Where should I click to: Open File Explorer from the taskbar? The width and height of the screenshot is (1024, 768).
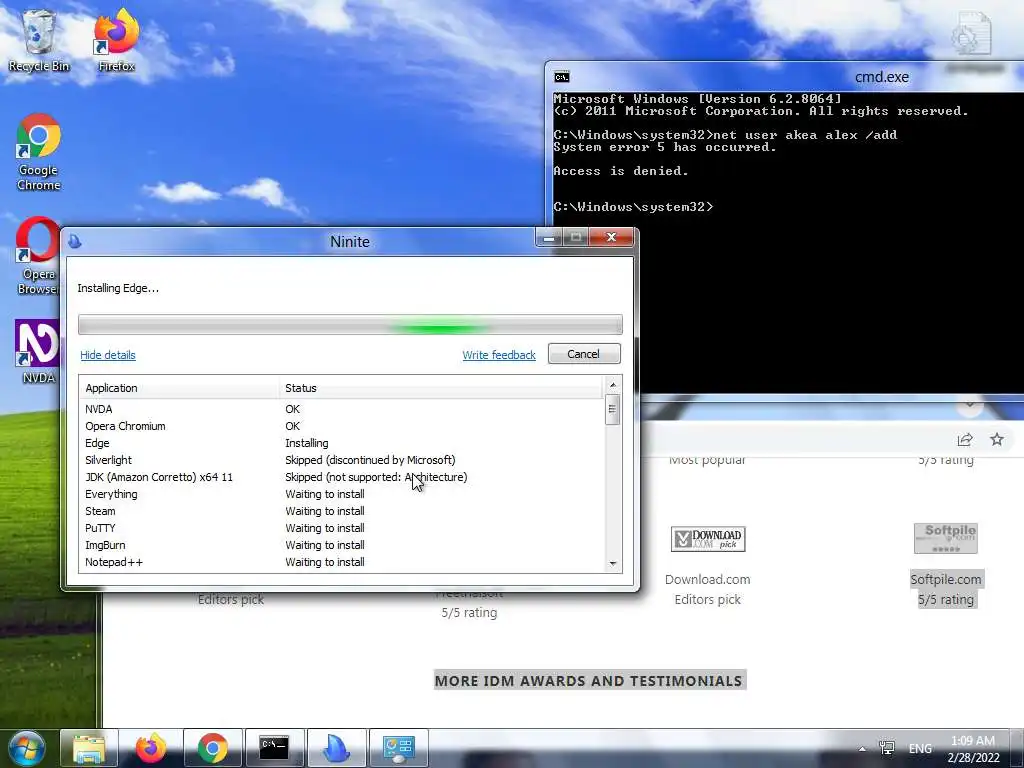pyautogui.click(x=89, y=748)
